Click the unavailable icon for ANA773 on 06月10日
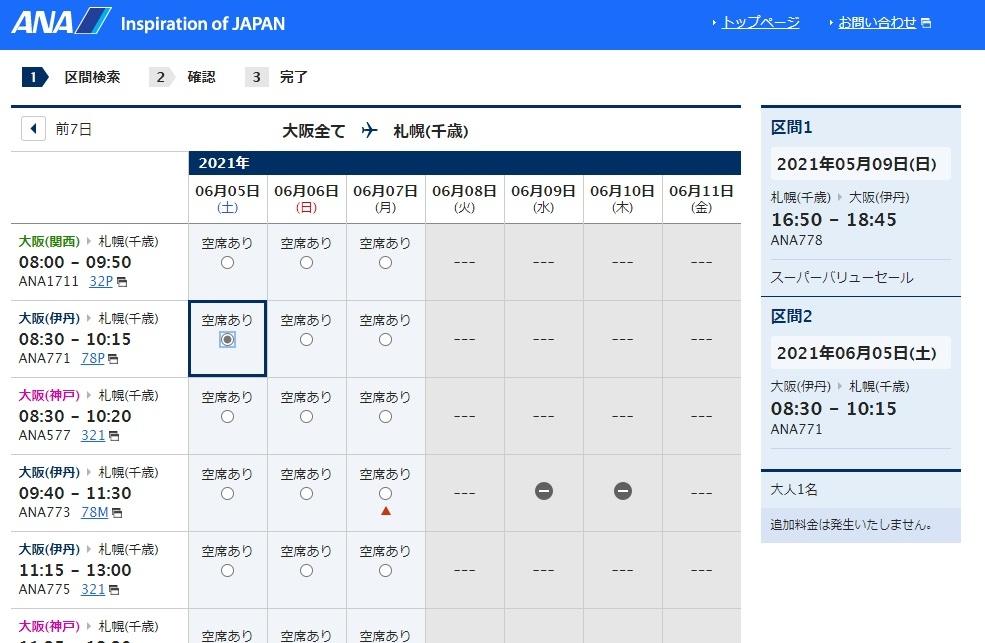This screenshot has height=643, width=985. (x=622, y=491)
